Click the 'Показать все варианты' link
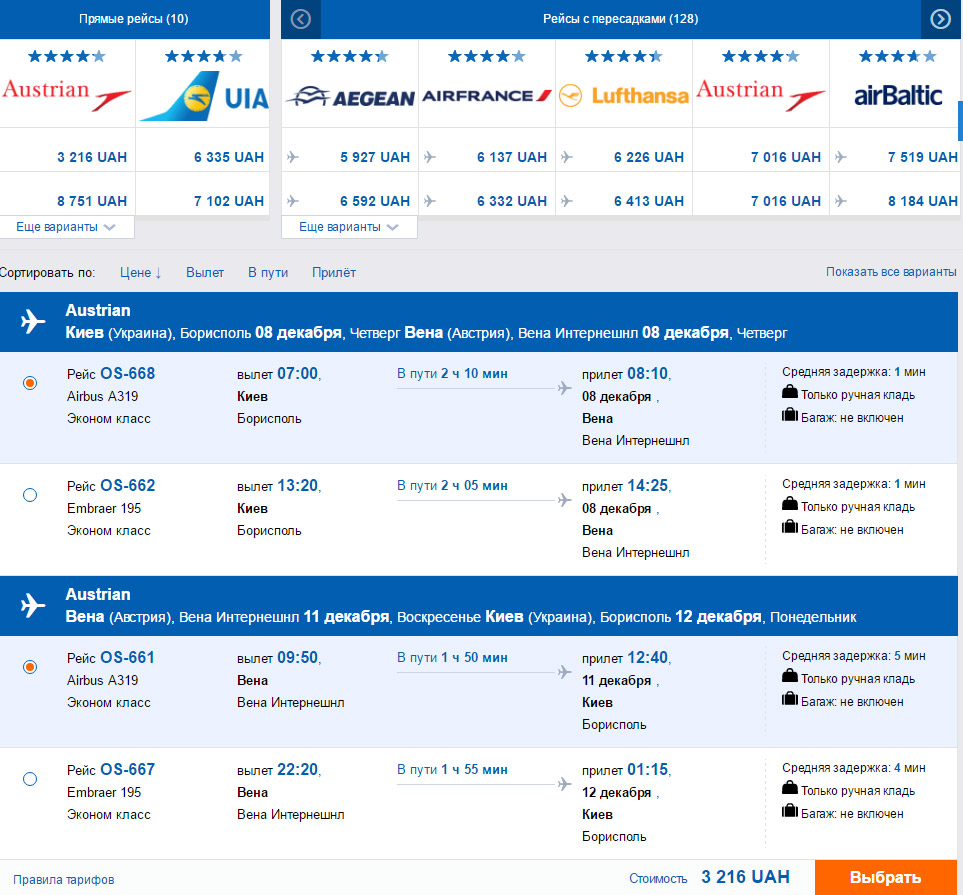Image resolution: width=963 pixels, height=895 pixels. click(891, 272)
